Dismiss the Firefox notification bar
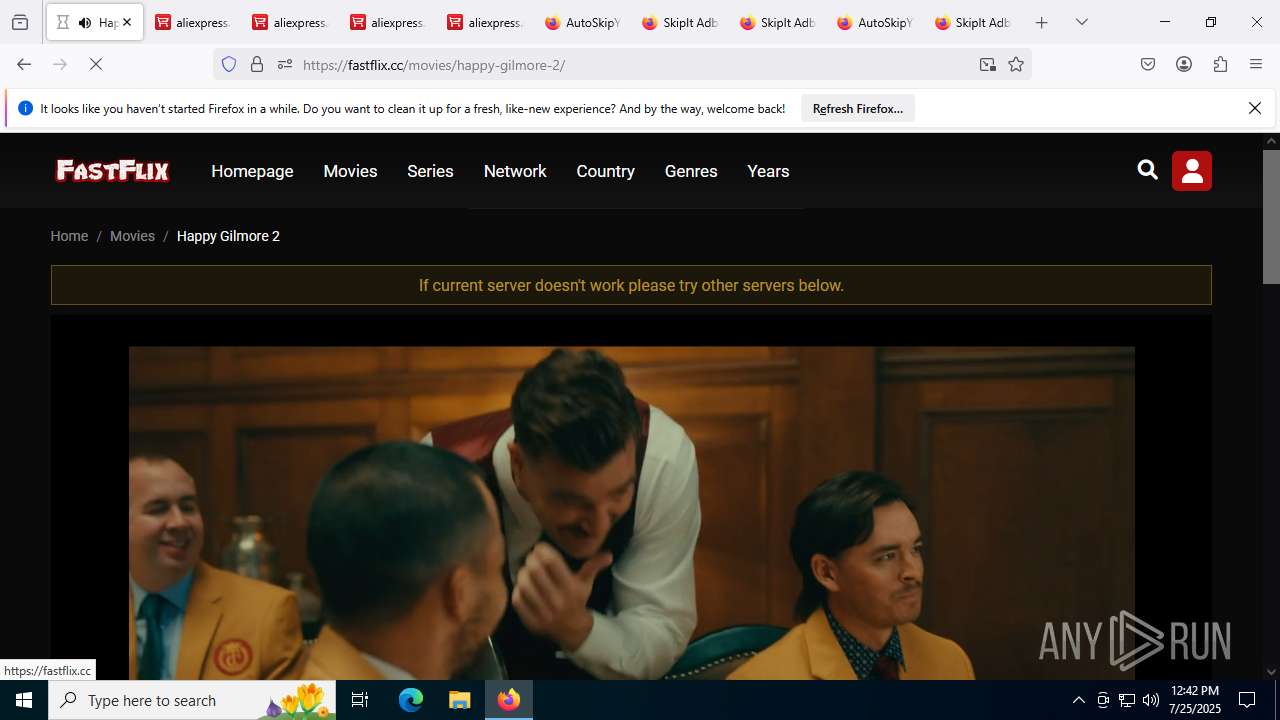The height and width of the screenshot is (720, 1280). click(1255, 108)
